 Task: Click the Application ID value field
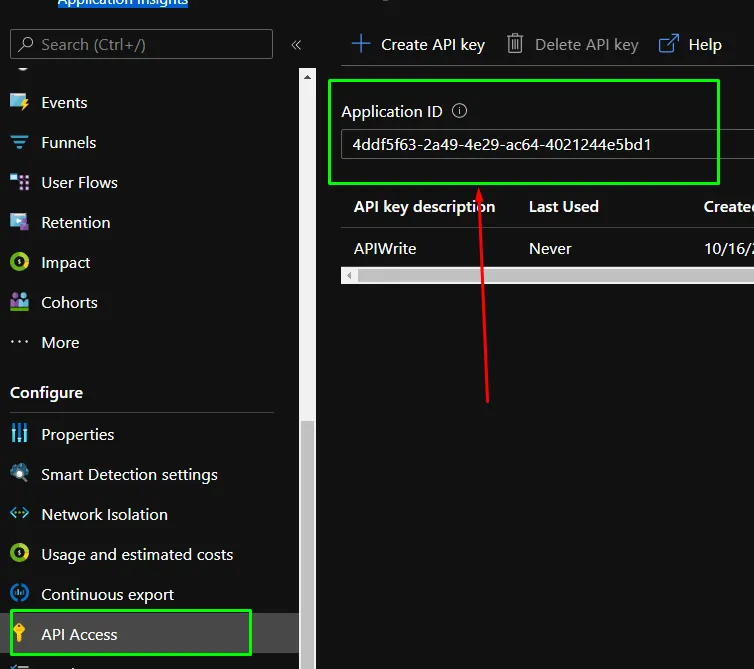coord(547,144)
